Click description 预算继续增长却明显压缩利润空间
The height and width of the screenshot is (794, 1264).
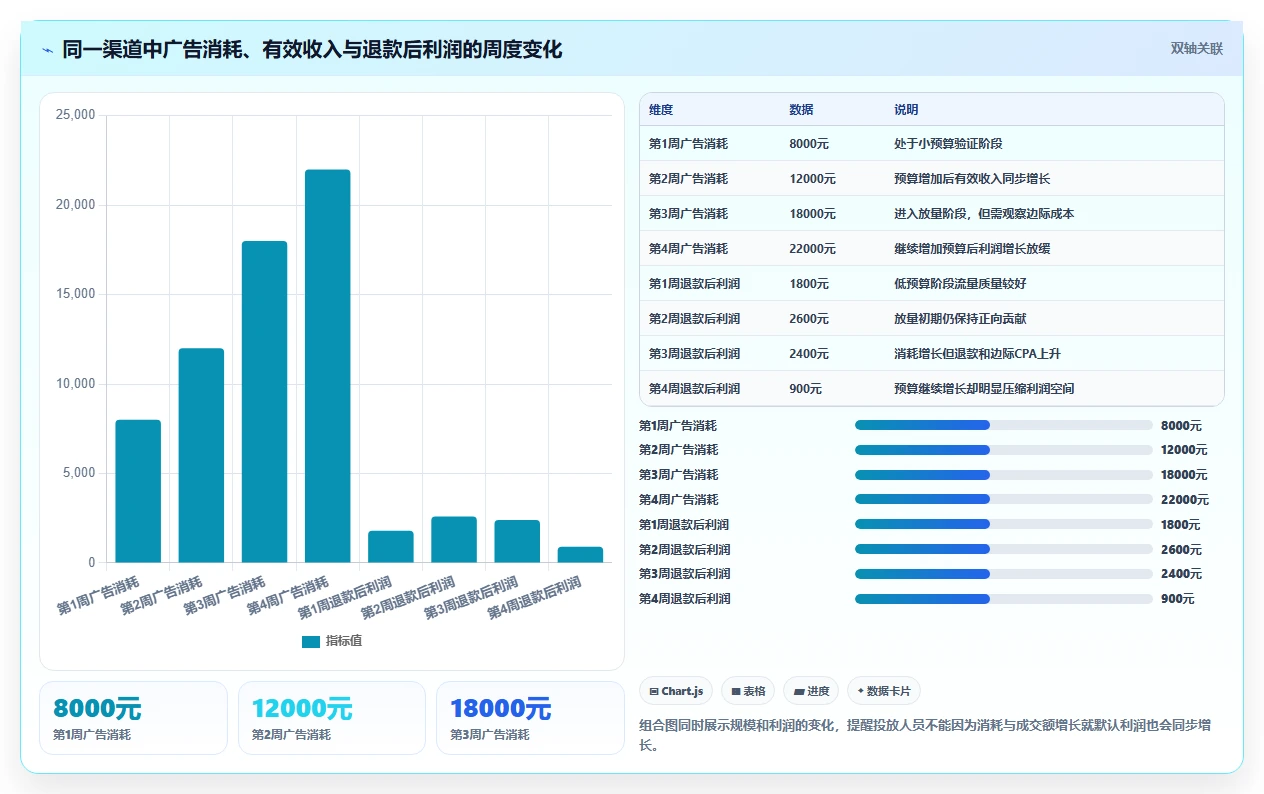(x=984, y=389)
